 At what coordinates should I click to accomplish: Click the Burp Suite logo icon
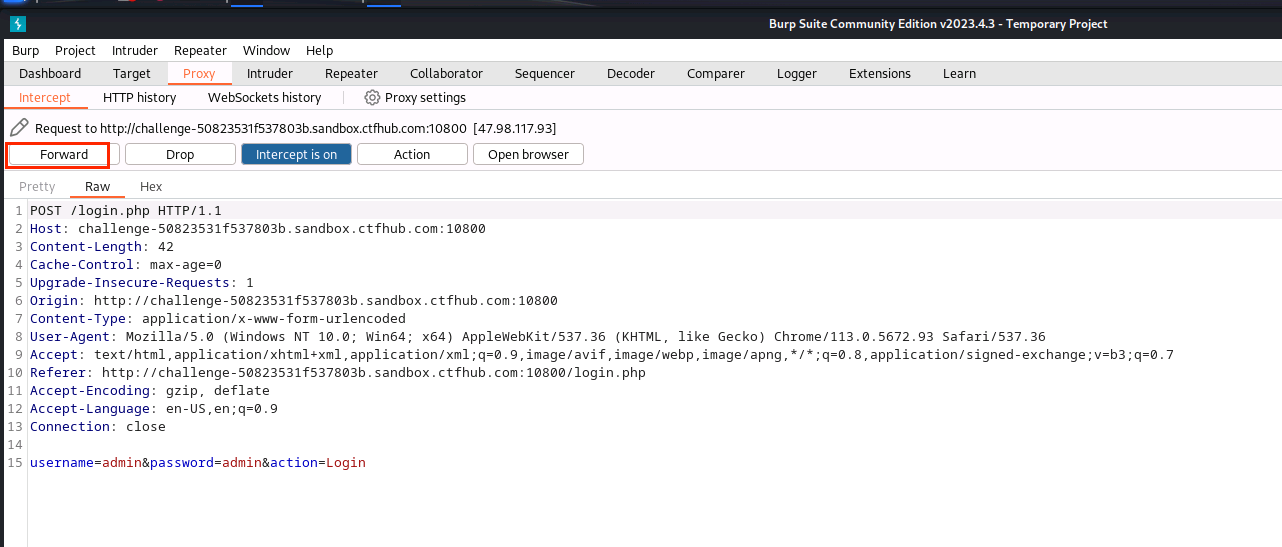click(x=18, y=24)
